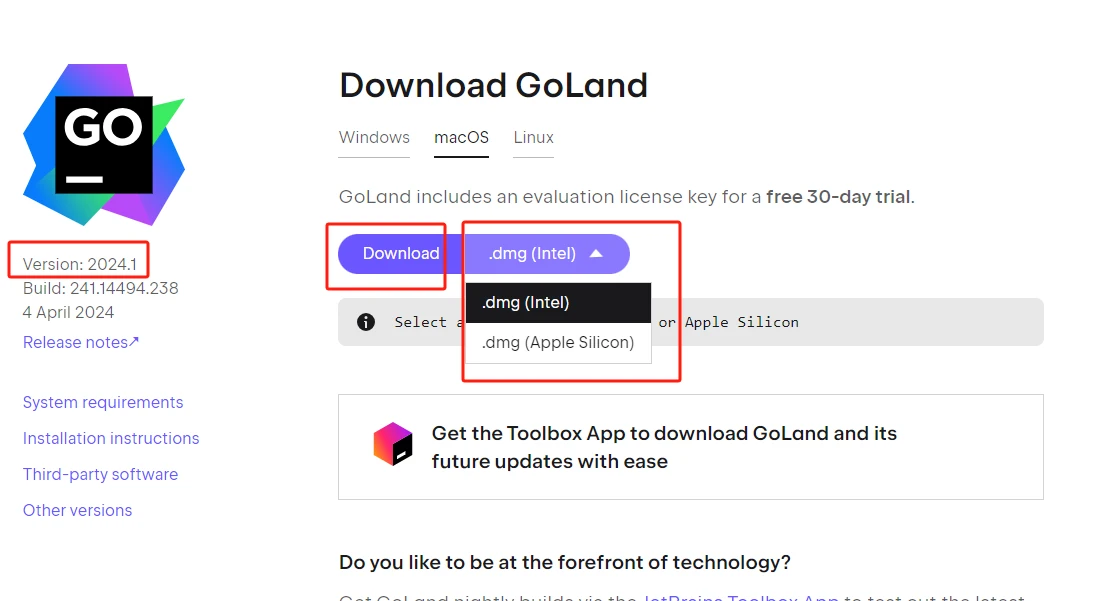Click the JetBrains Toolbox App link

click(741, 597)
